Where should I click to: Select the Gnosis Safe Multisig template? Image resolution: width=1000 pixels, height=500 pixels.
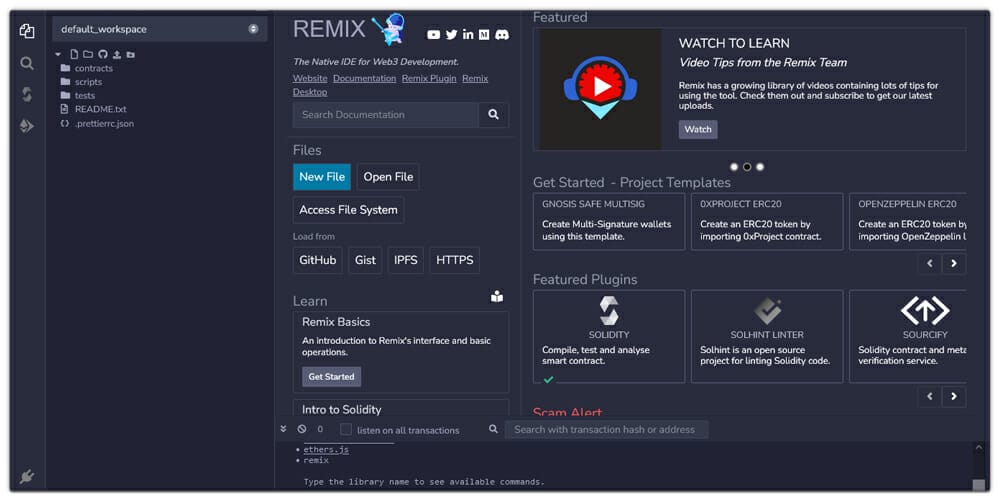[x=609, y=221]
